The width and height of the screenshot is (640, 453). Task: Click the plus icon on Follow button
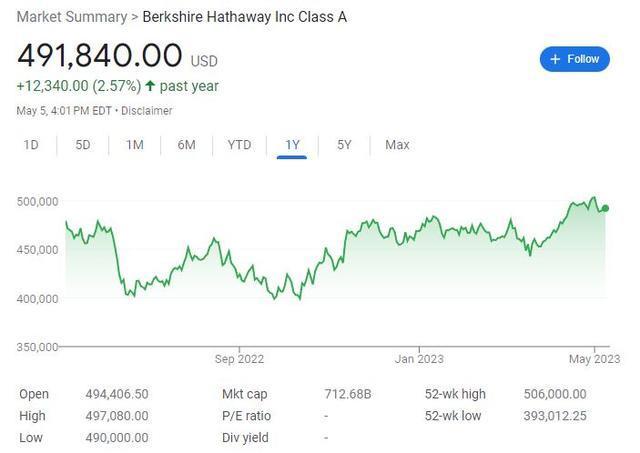[555, 59]
